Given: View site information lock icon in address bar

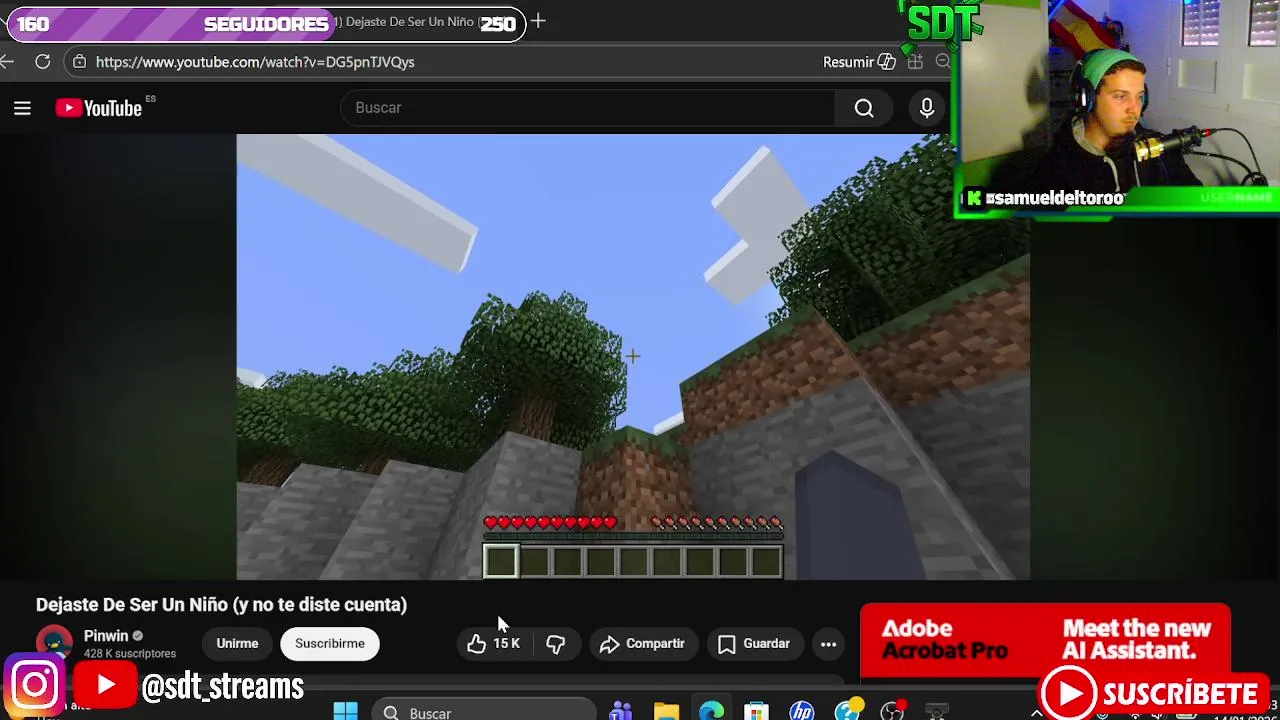Looking at the screenshot, I should tap(79, 62).
